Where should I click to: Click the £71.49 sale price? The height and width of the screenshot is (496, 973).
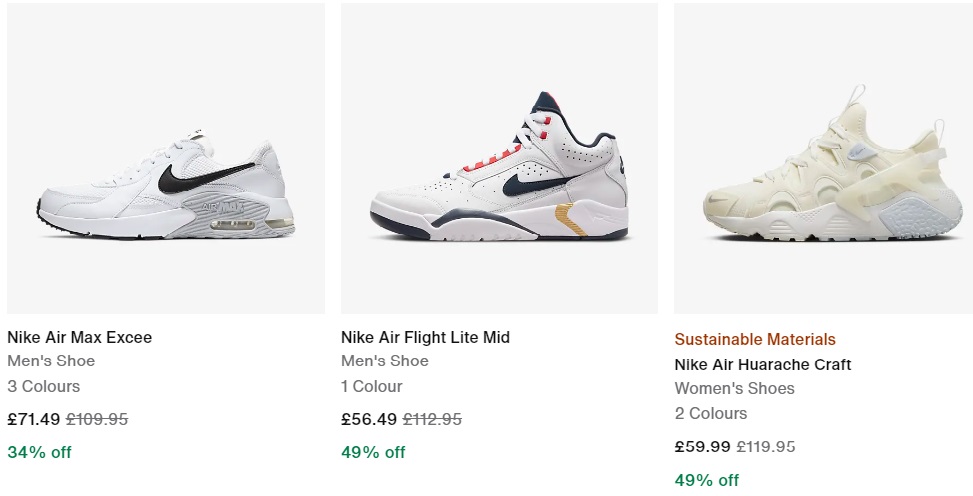pos(34,419)
